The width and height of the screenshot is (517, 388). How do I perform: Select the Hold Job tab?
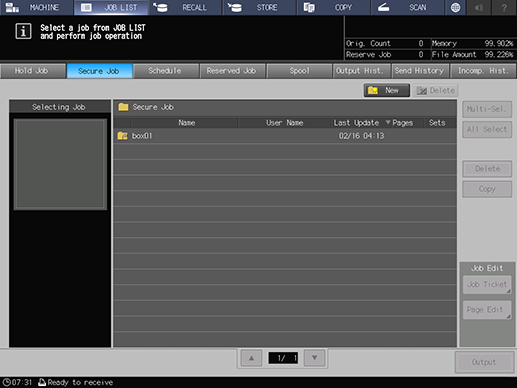pos(33,71)
